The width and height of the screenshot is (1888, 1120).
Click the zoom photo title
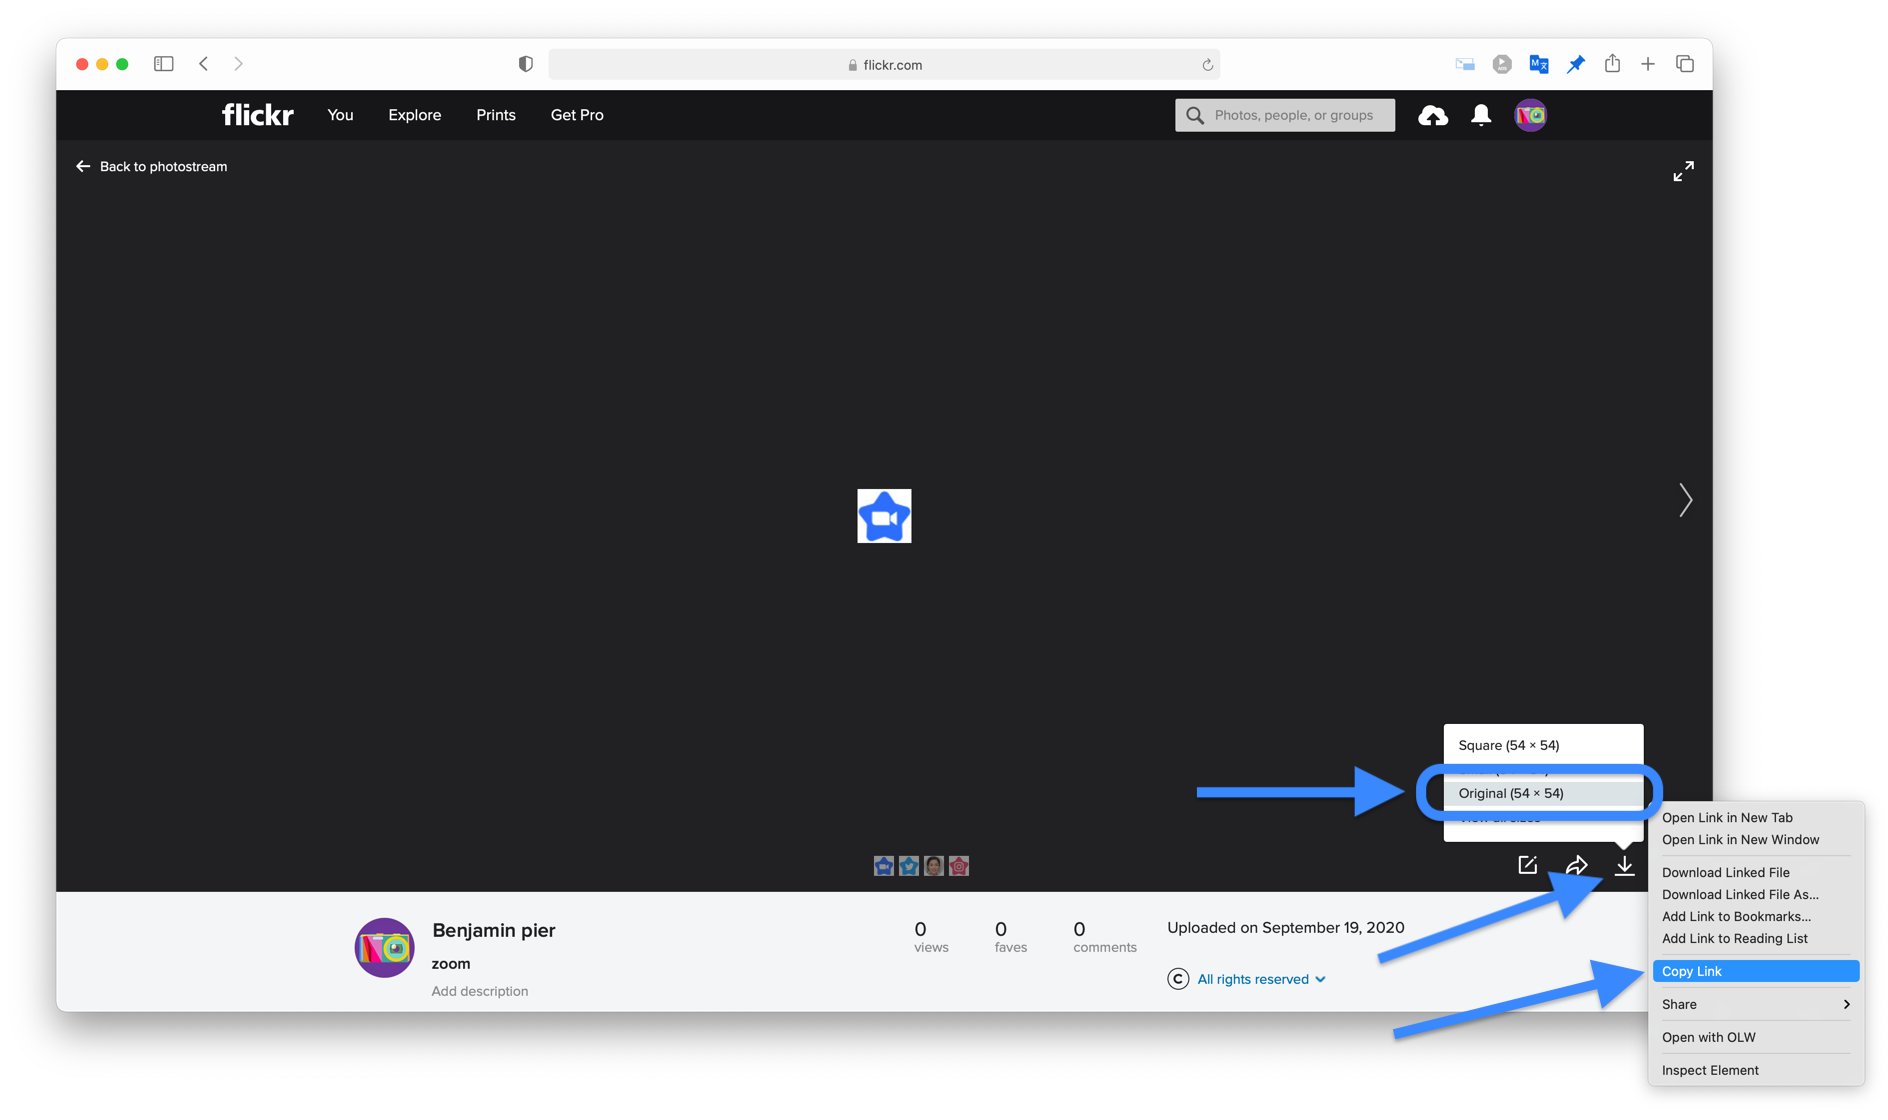pos(450,964)
